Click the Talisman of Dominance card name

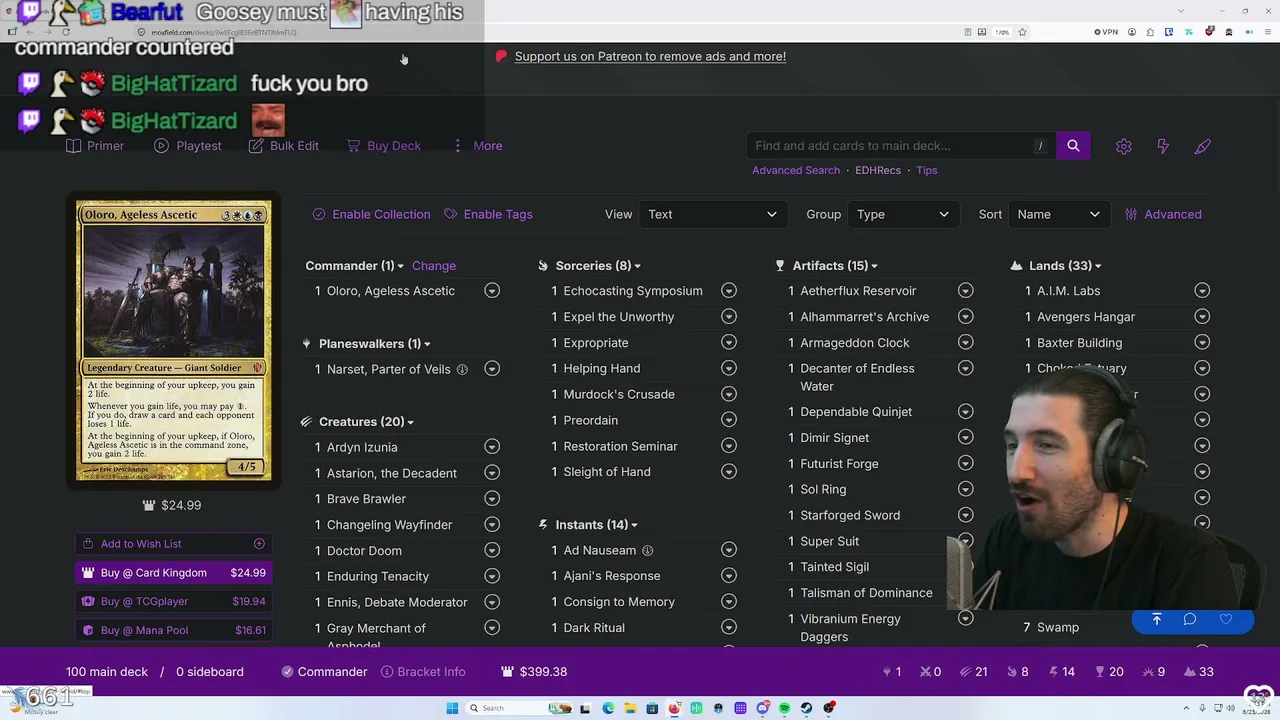pos(866,593)
